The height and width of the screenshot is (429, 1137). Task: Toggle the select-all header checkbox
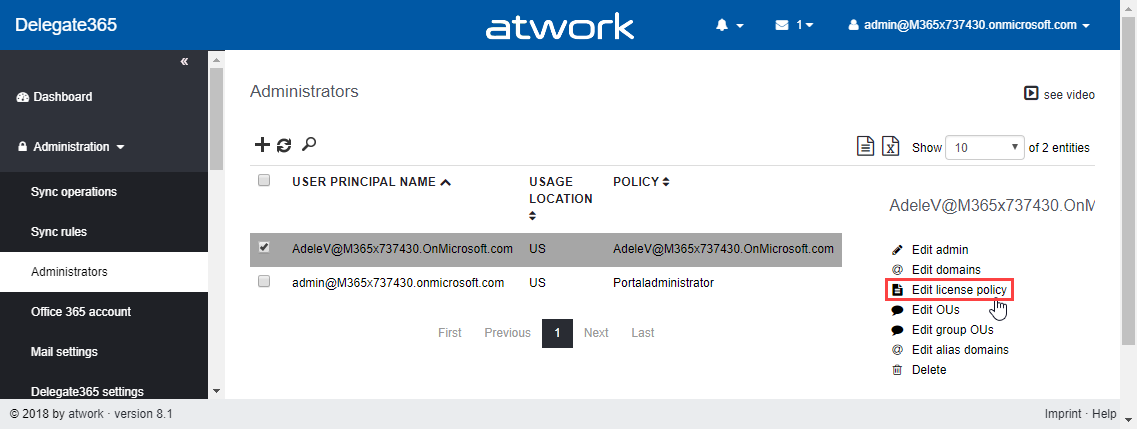click(x=264, y=180)
